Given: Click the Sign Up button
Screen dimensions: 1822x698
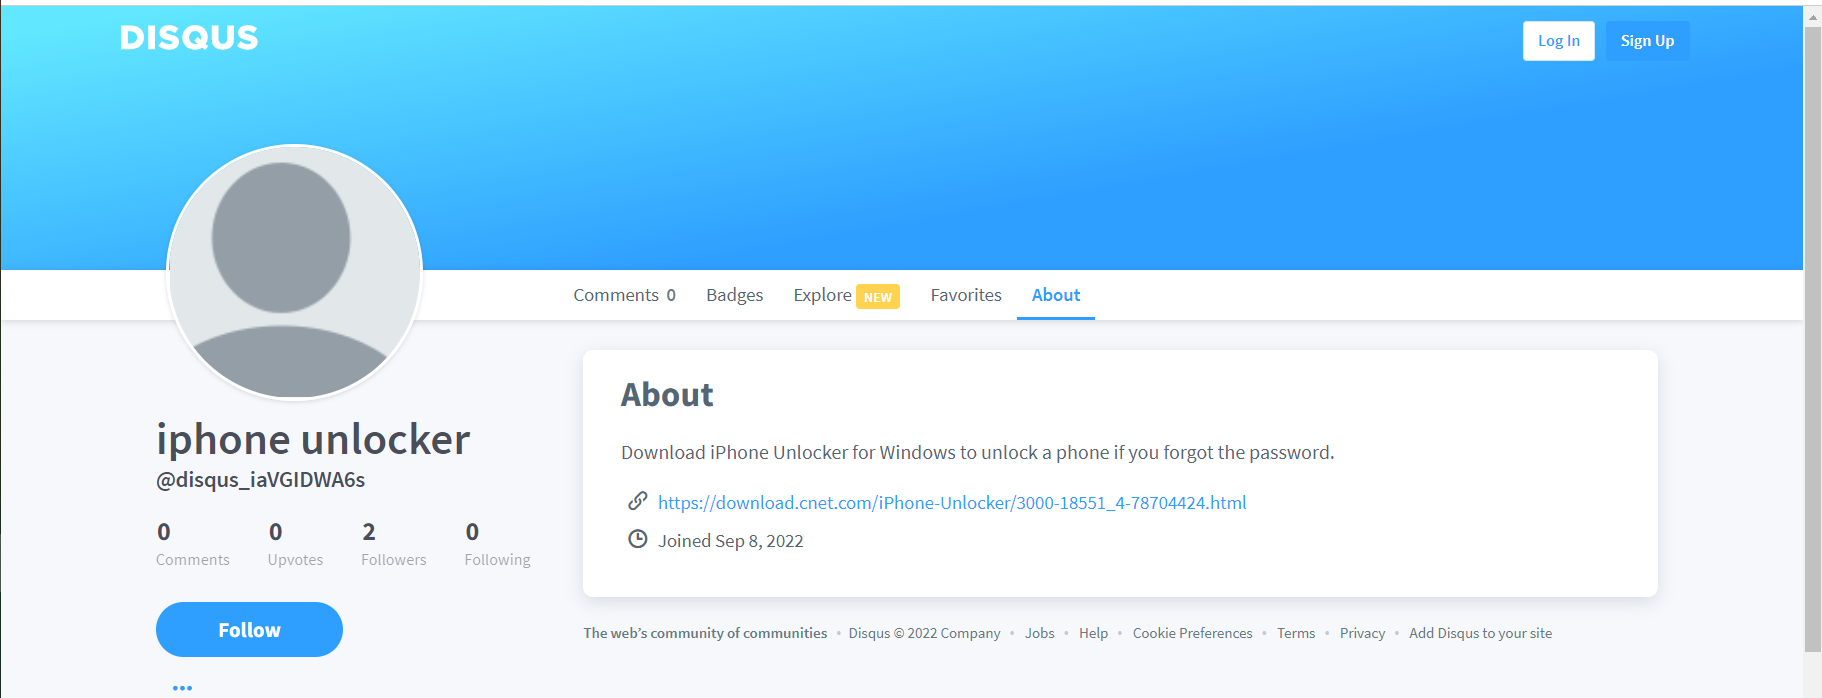Looking at the screenshot, I should (x=1647, y=41).
